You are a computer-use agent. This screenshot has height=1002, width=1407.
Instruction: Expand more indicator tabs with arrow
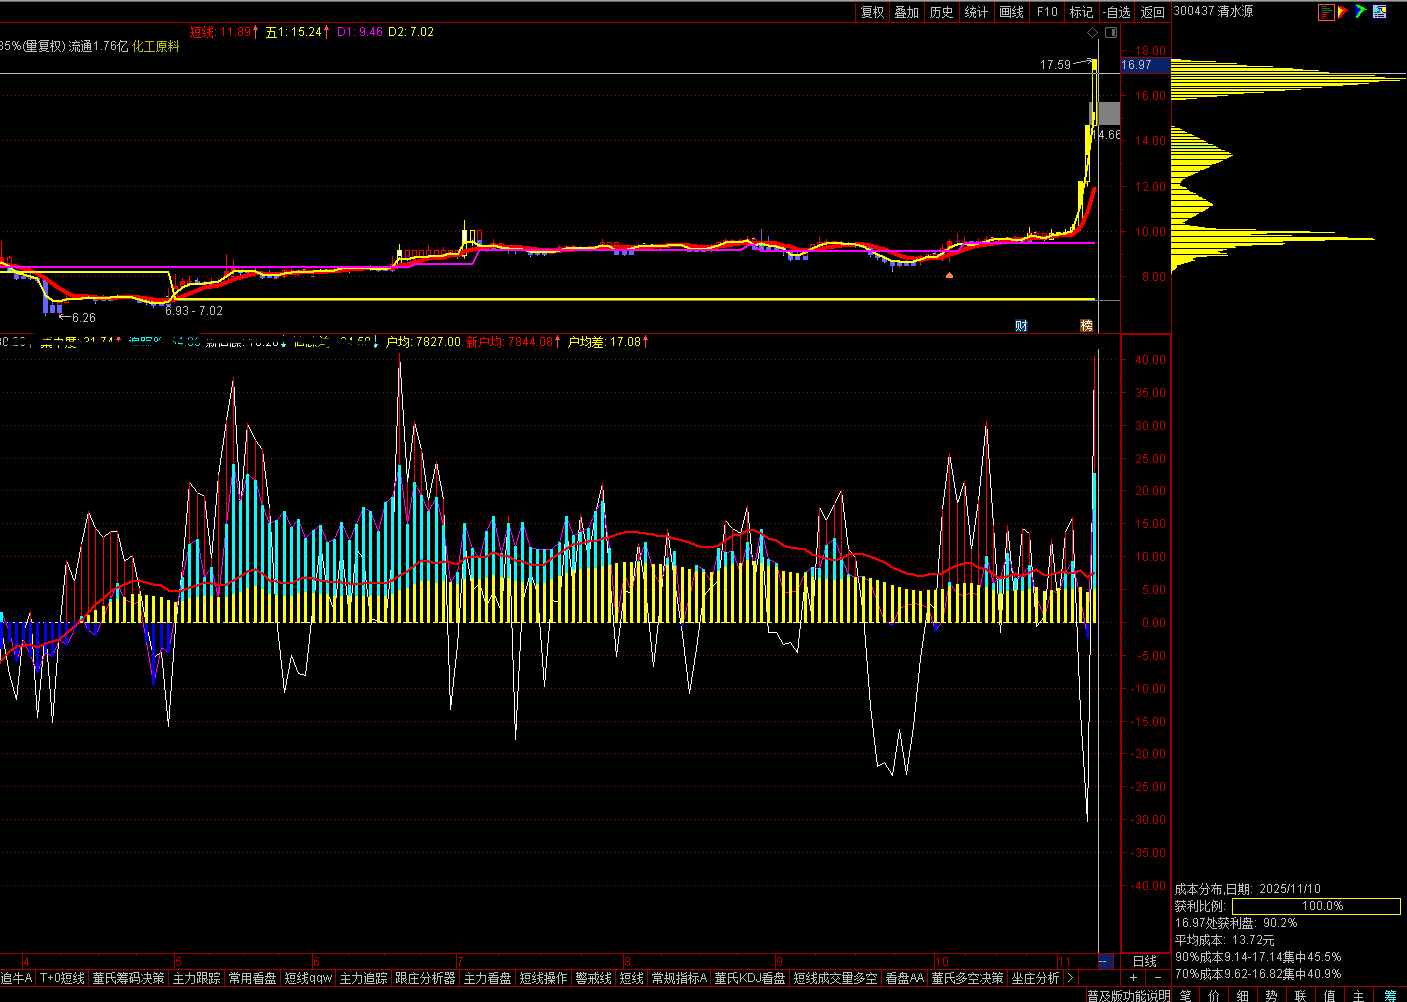[x=1070, y=978]
